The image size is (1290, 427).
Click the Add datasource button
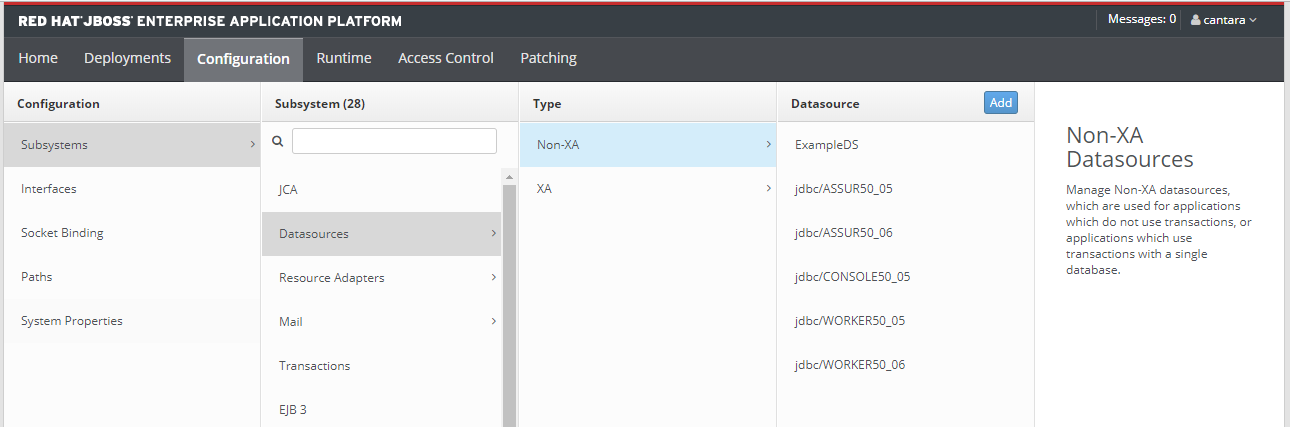[1000, 102]
